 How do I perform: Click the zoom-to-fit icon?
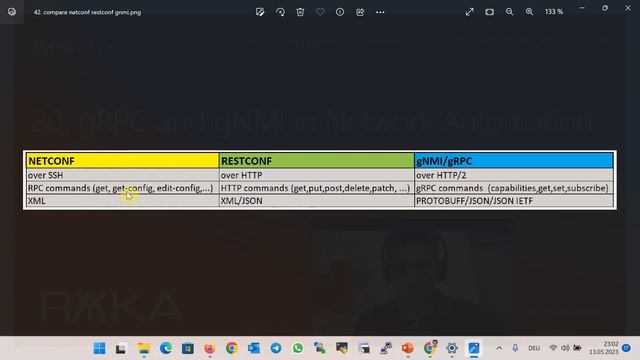pos(489,12)
